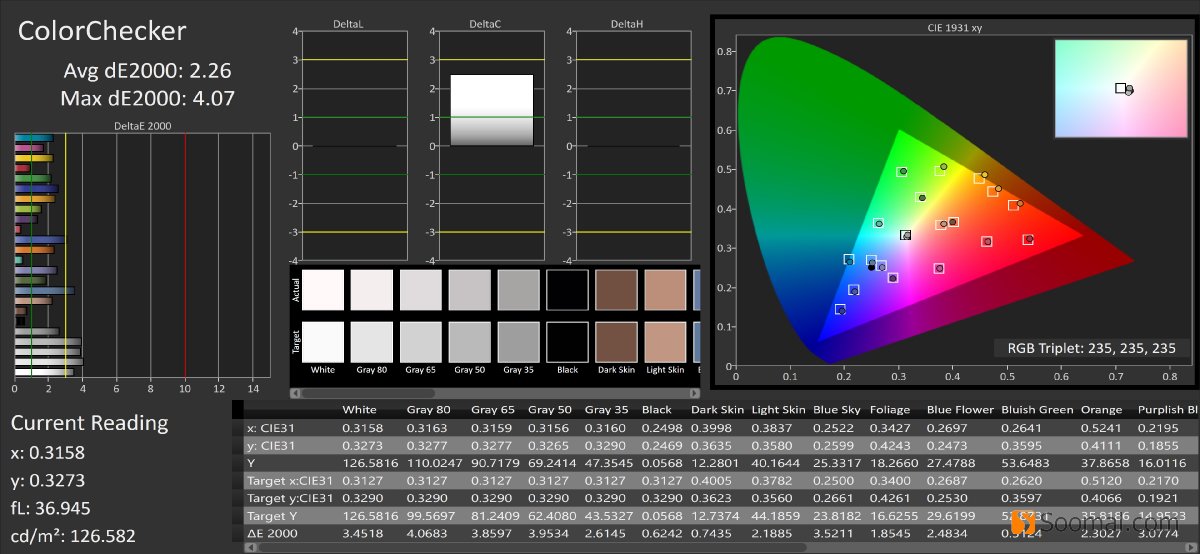Screen dimensions: 1200x554
Task: Pick the Gray 35 target swatch
Action: click(518, 341)
